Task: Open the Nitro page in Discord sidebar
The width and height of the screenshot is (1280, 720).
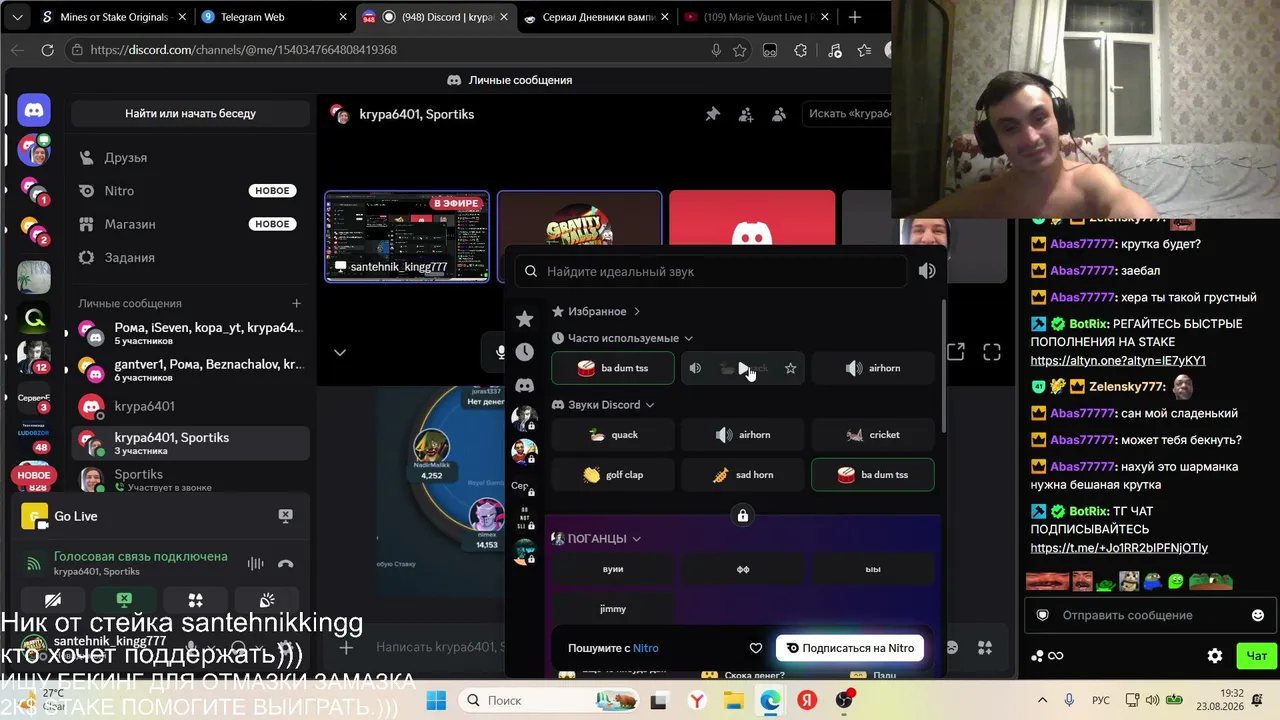Action: point(190,191)
